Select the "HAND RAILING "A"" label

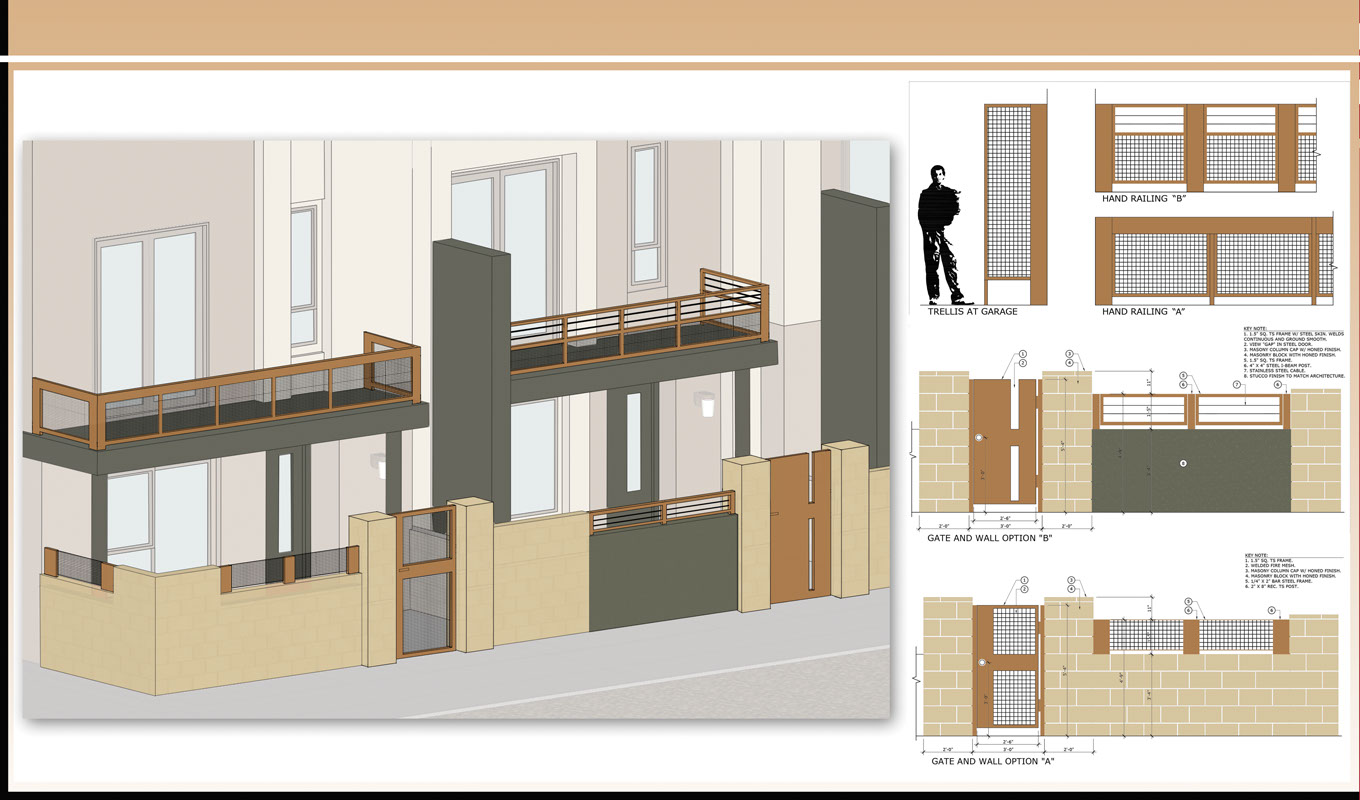pyautogui.click(x=1150, y=312)
